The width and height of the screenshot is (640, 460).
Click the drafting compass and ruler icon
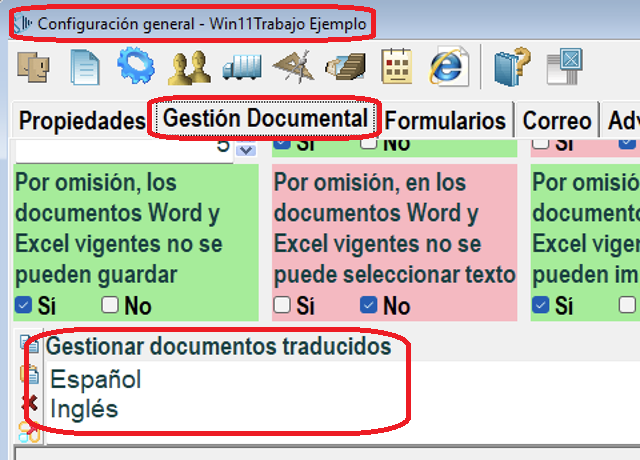pos(292,67)
